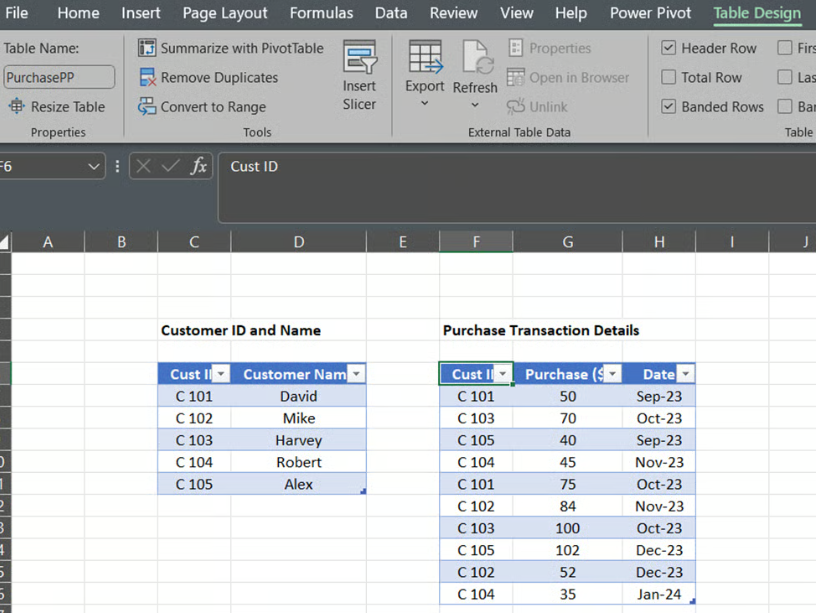The width and height of the screenshot is (816, 613).
Task: Open the Power Pivot tab
Action: (x=650, y=13)
